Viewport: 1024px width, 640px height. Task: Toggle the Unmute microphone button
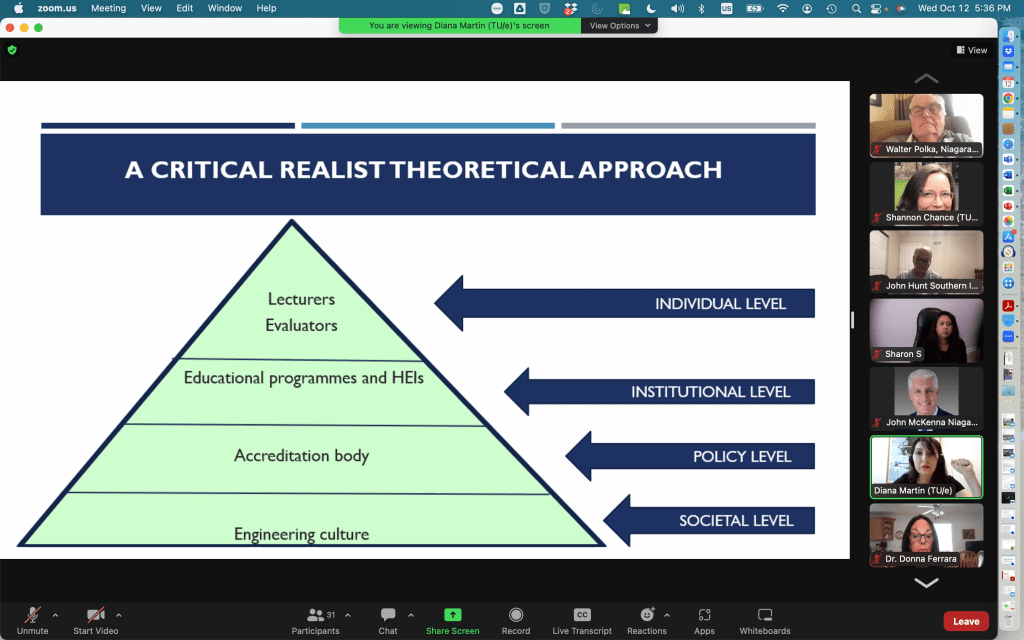click(x=32, y=615)
